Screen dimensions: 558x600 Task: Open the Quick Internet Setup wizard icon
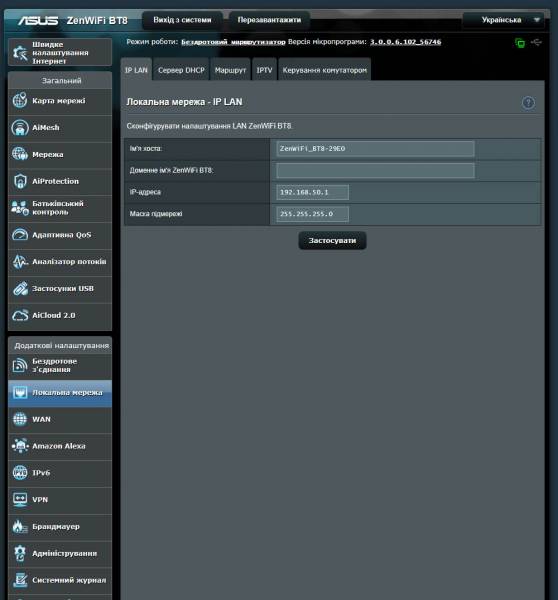pos(20,53)
